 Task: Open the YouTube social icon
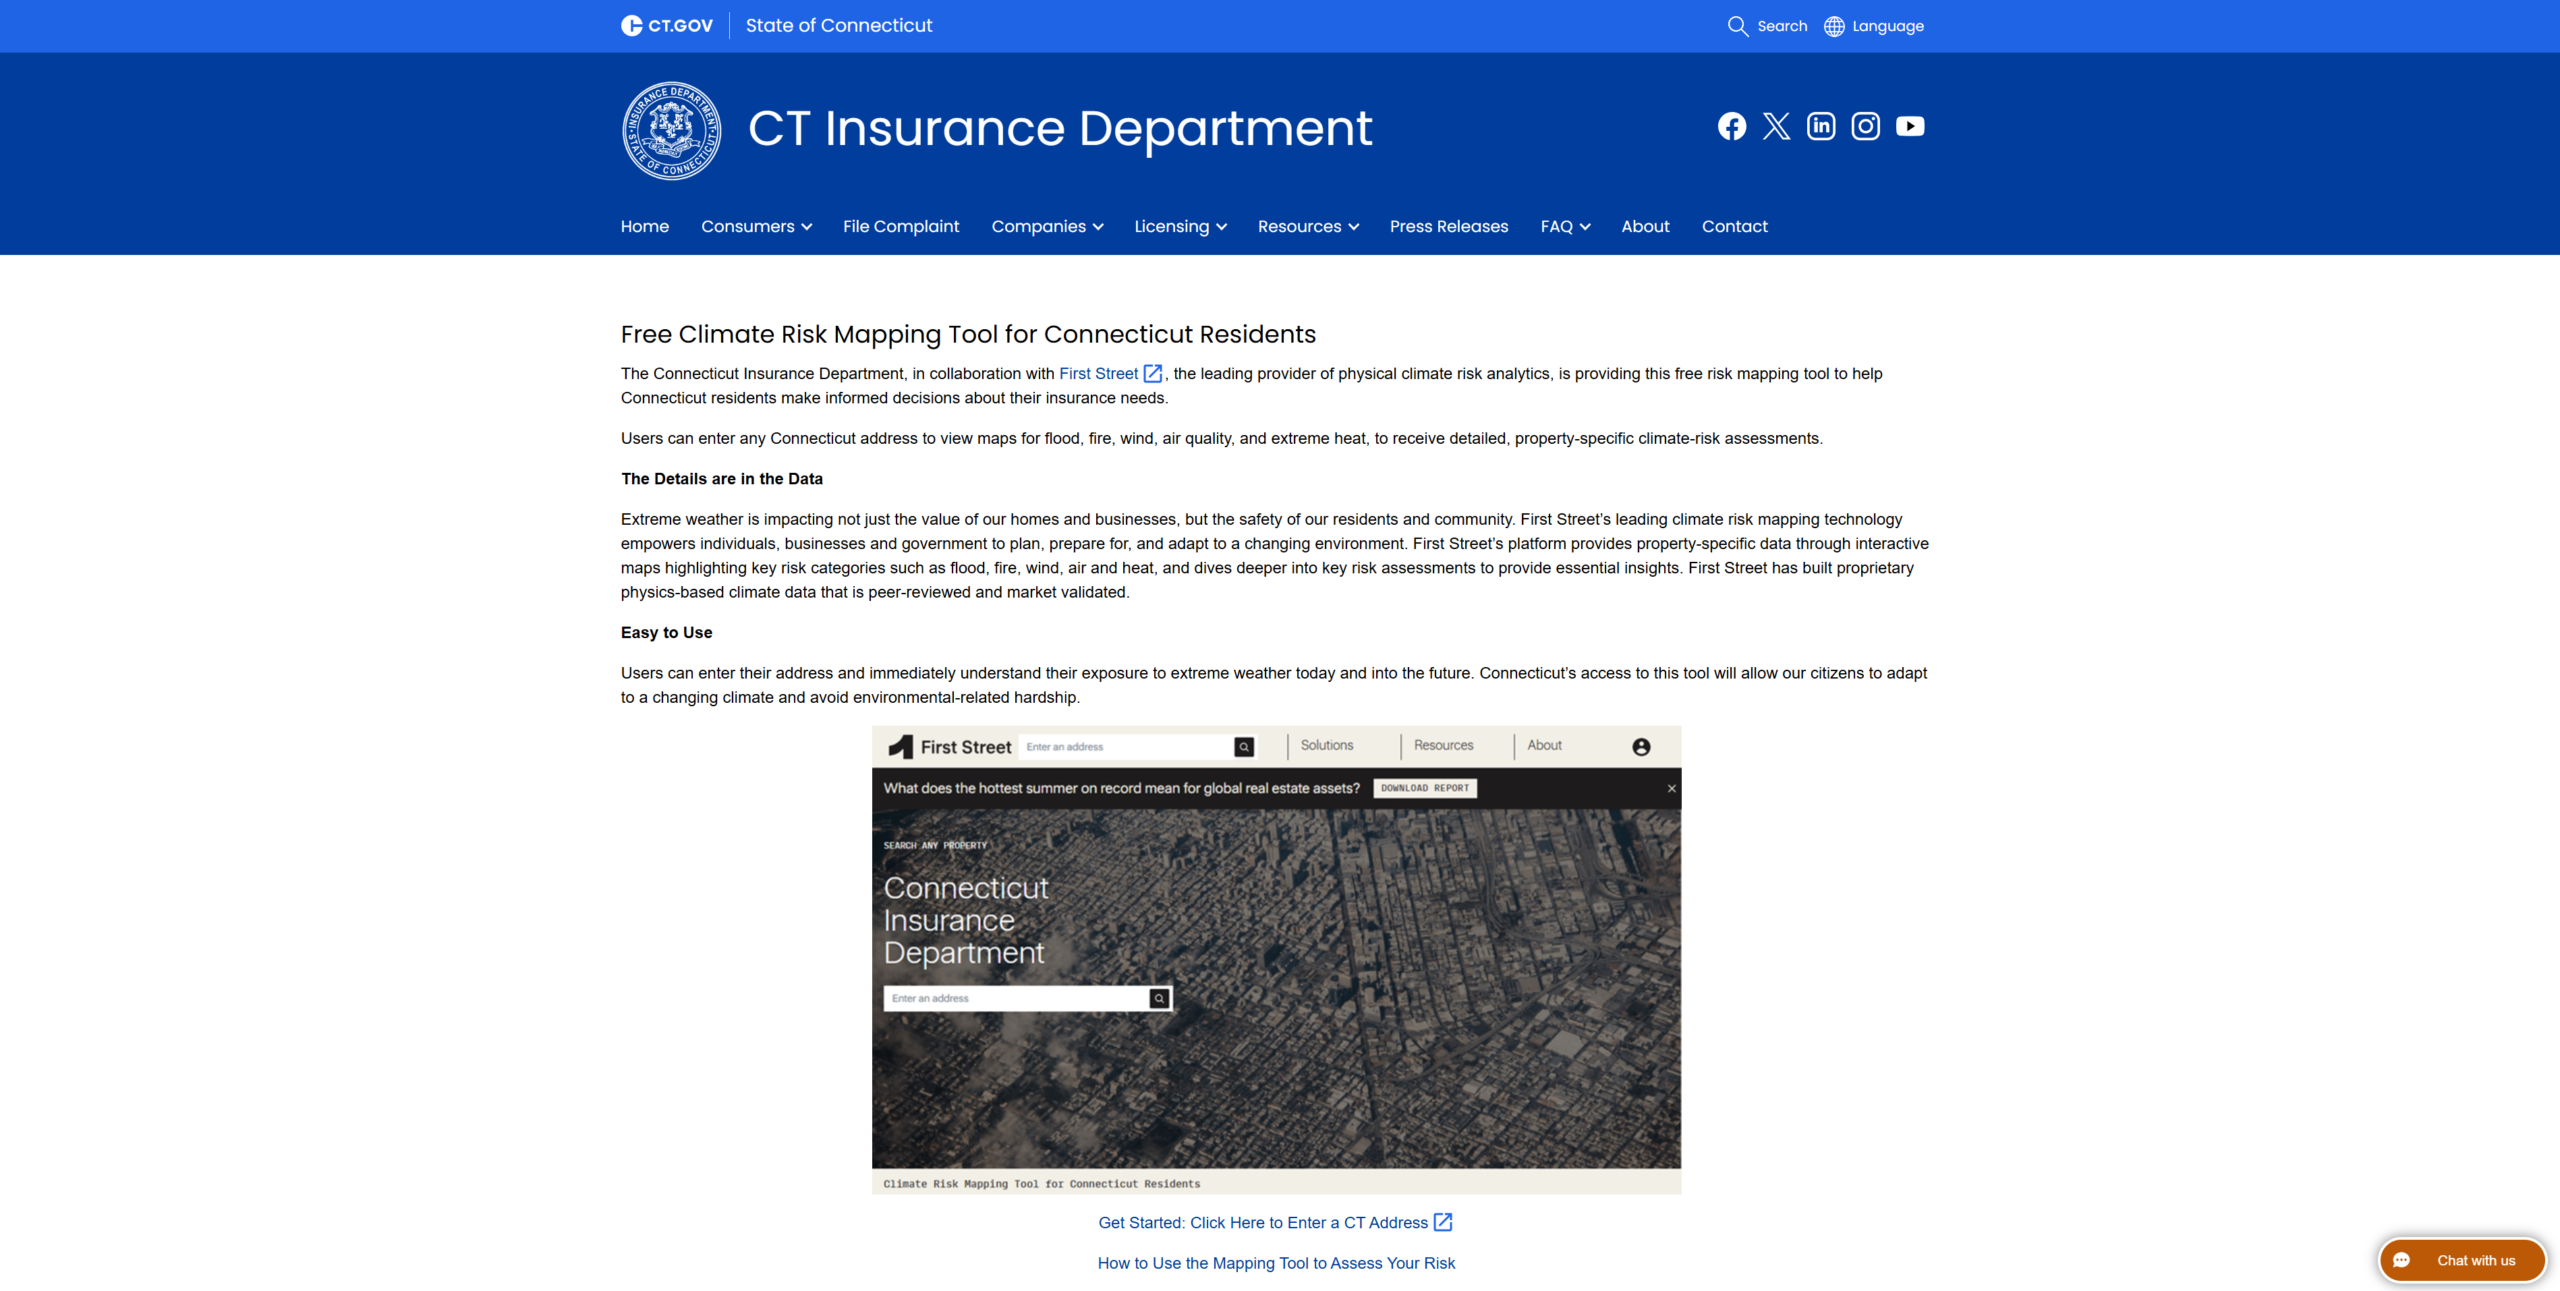coord(1909,126)
